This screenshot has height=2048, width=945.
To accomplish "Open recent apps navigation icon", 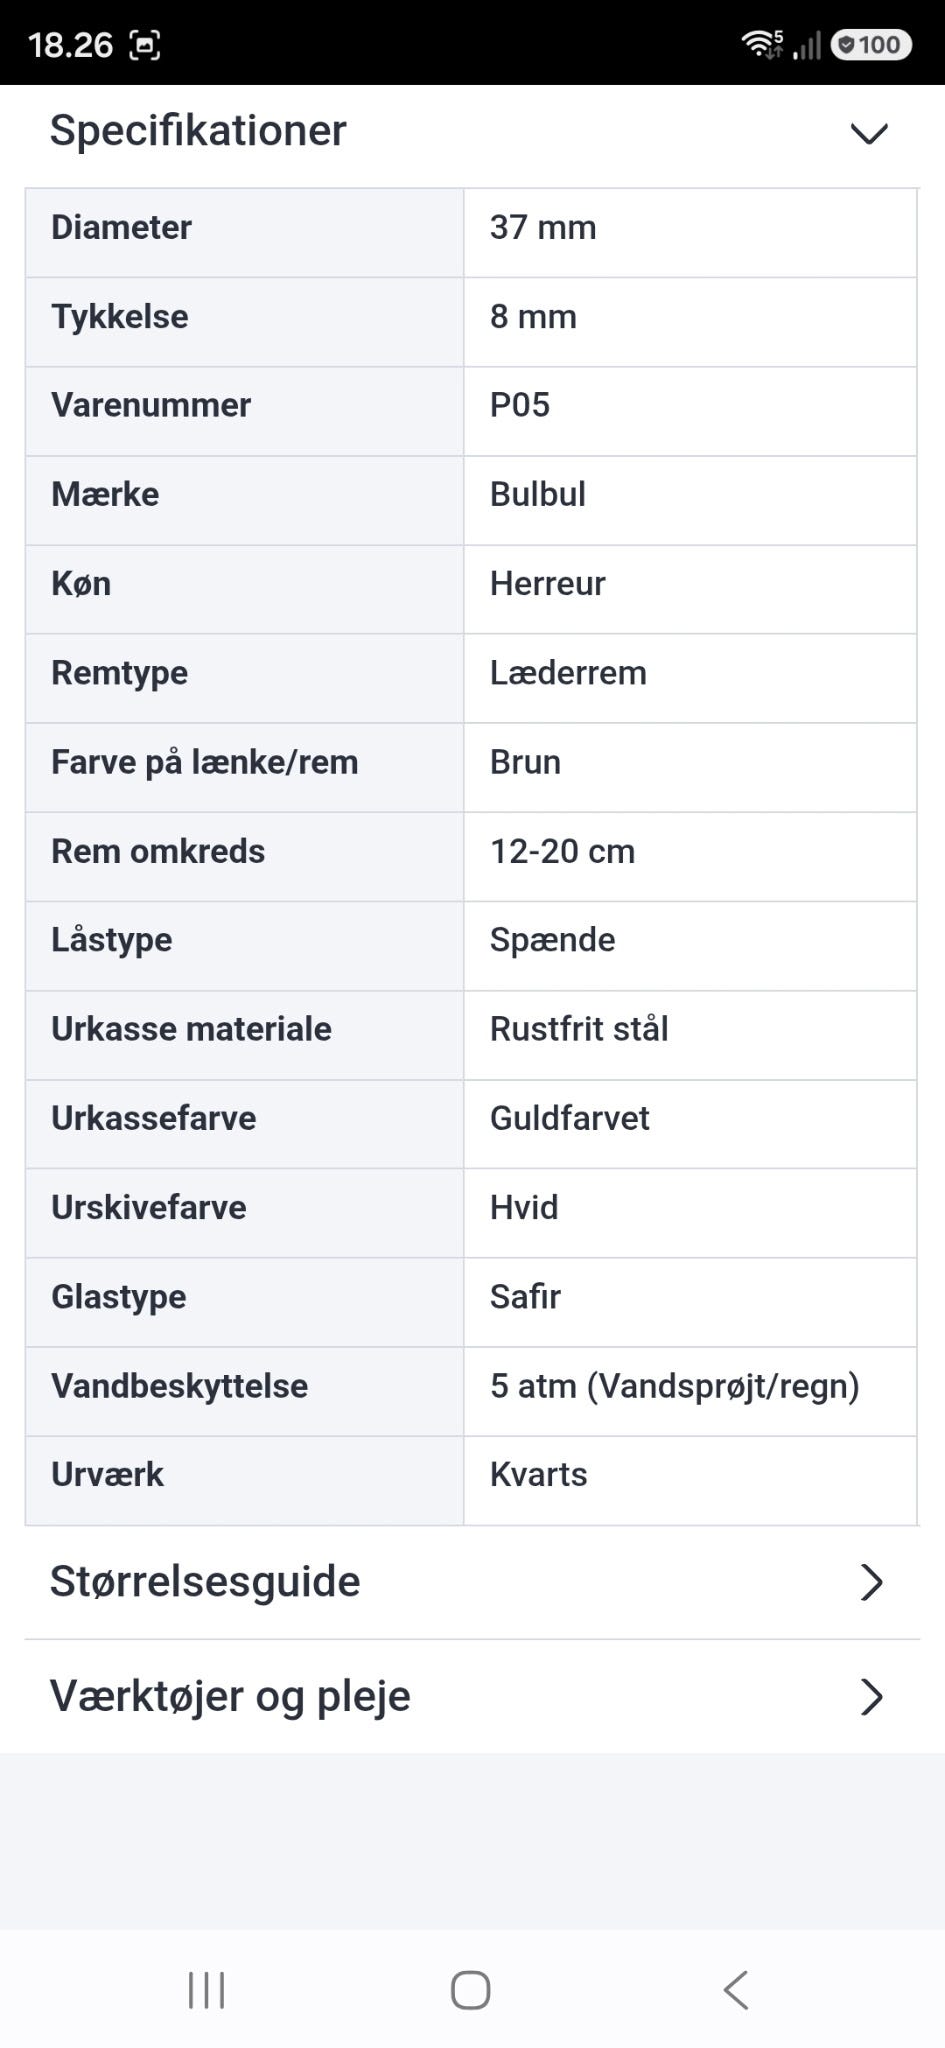I will [206, 1990].
